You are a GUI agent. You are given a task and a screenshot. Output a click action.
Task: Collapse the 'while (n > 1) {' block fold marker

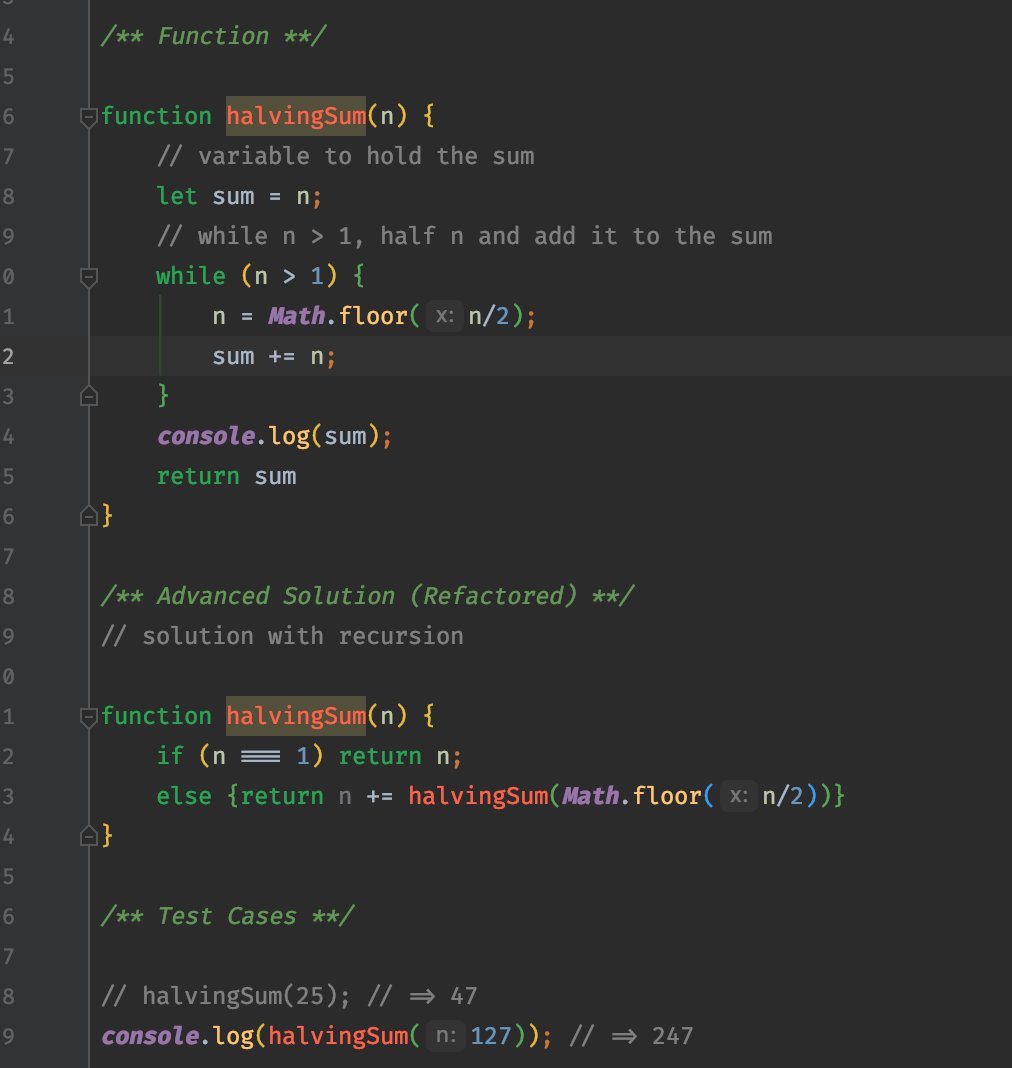coord(89,277)
